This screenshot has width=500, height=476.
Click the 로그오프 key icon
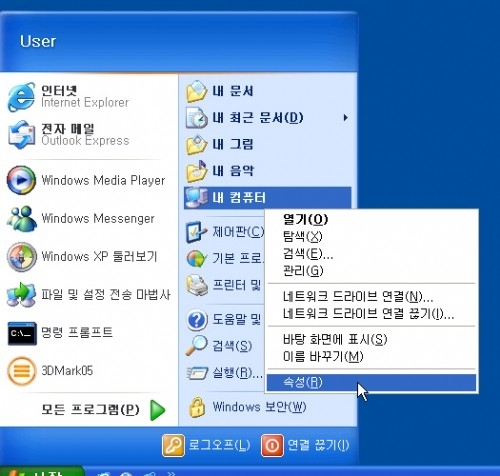tap(173, 445)
